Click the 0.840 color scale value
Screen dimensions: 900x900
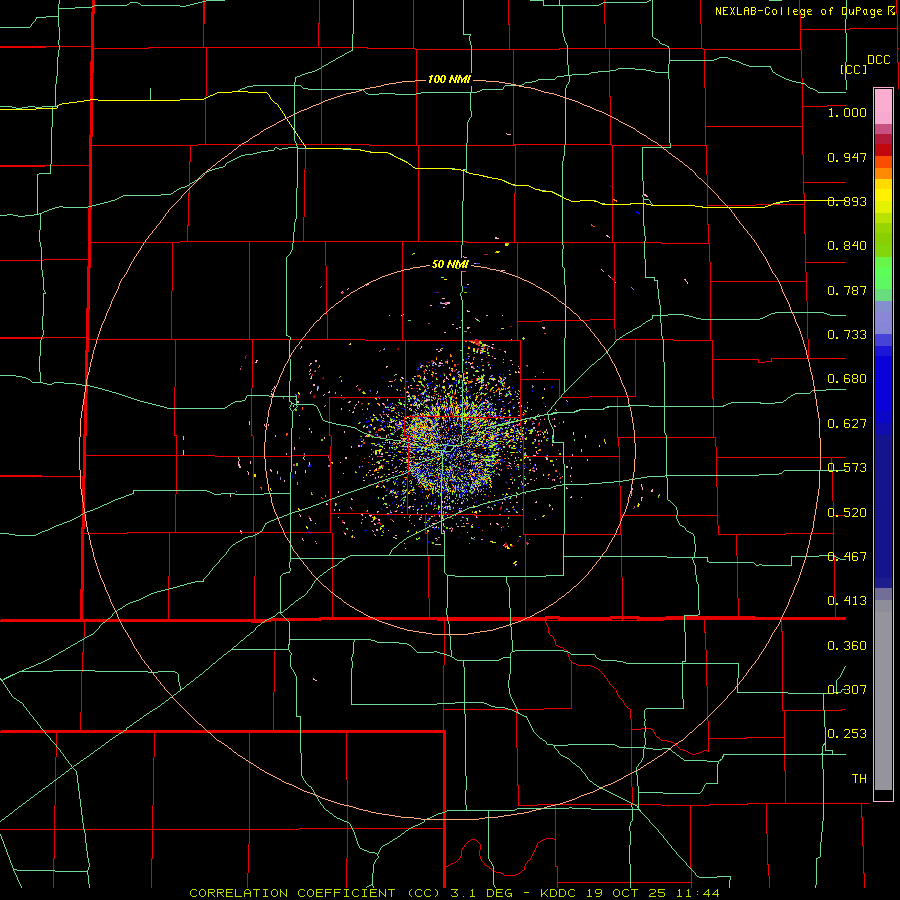tap(847, 246)
